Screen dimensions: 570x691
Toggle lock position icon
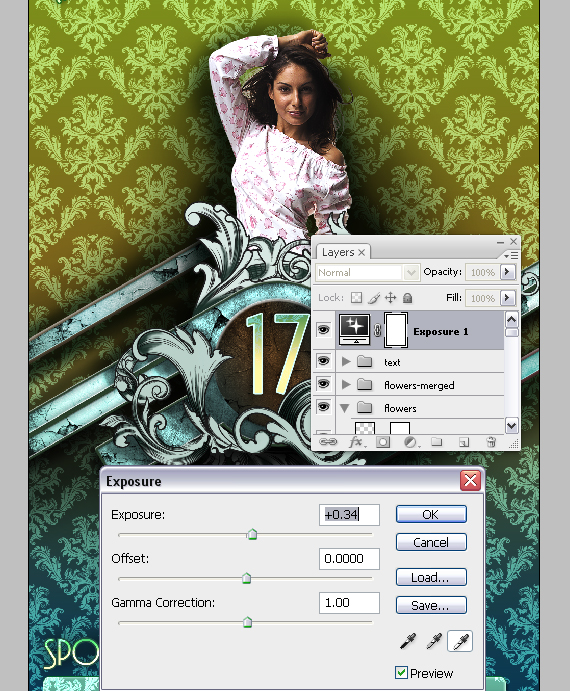tap(391, 298)
